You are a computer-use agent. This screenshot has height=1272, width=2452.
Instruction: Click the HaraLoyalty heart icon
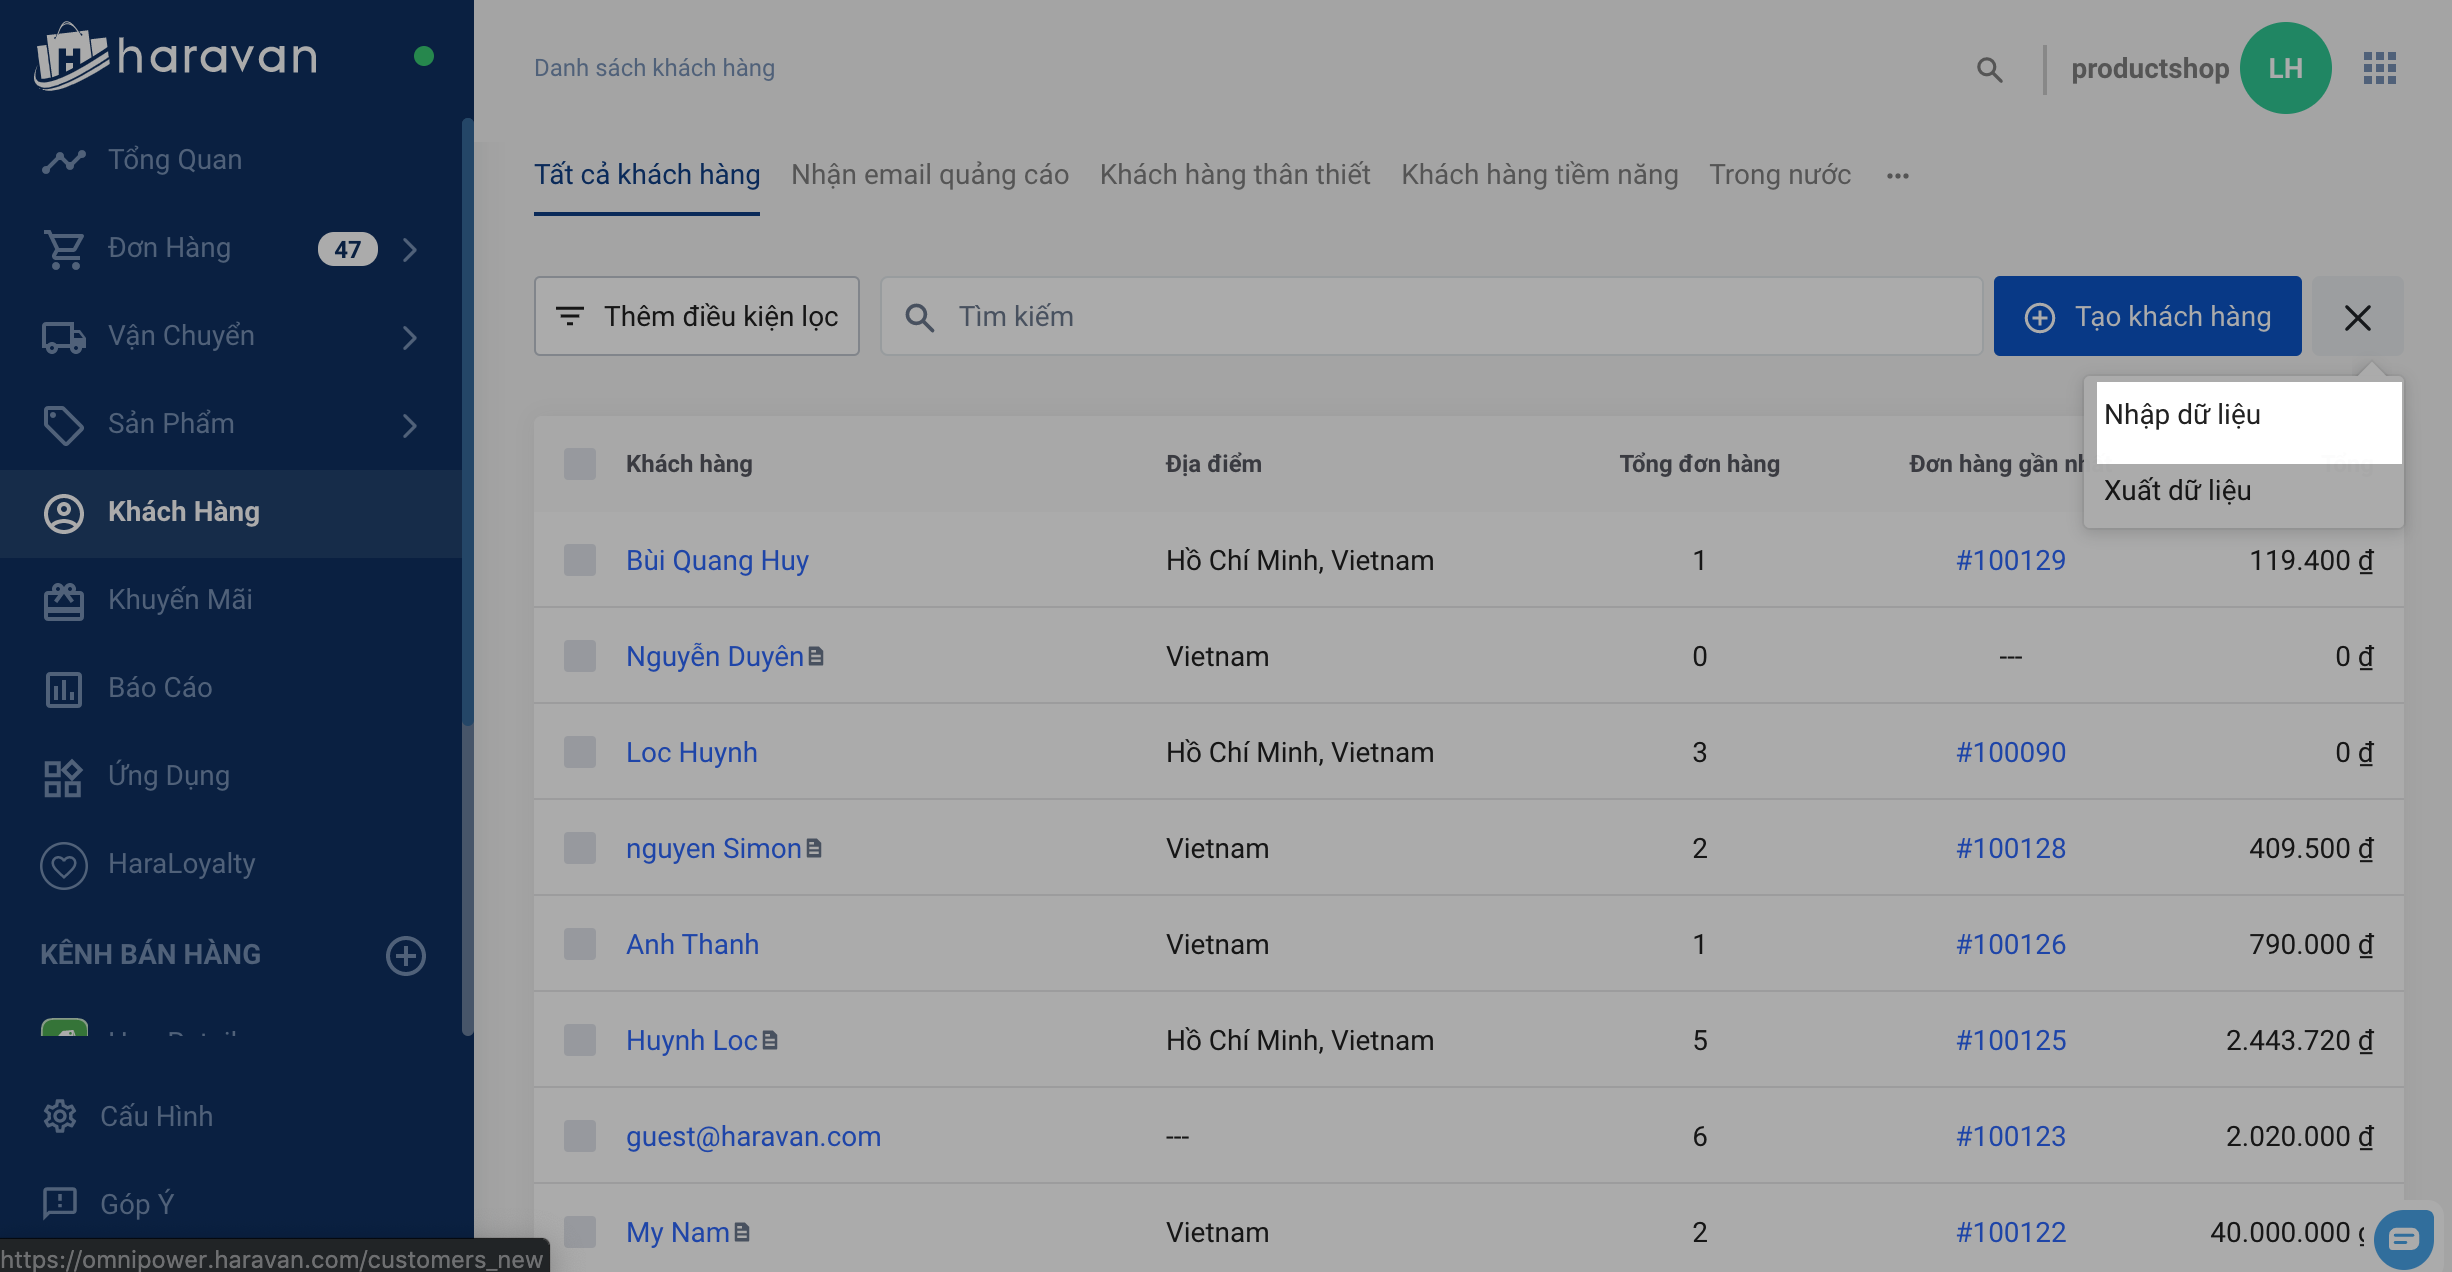coord(64,864)
